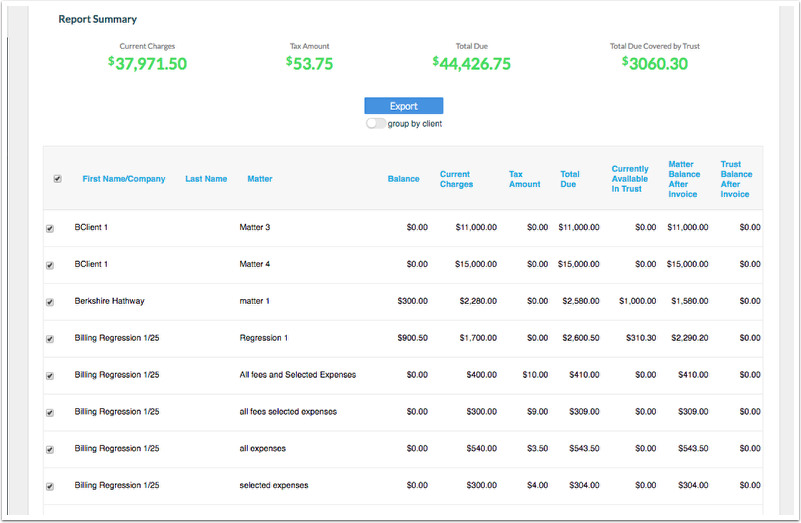Click the $900.50 balance for Regression 1
Viewport: 801px width, 523px height.
click(412, 338)
